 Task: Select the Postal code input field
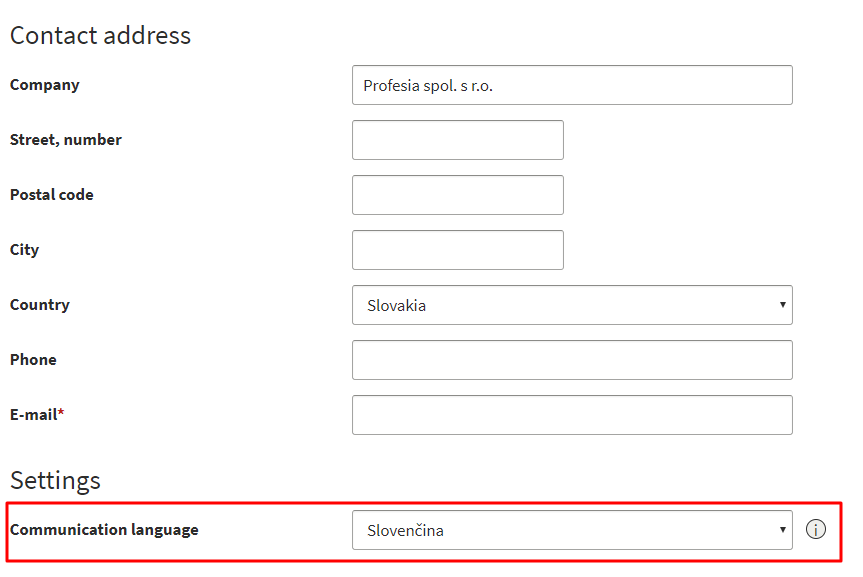point(458,195)
